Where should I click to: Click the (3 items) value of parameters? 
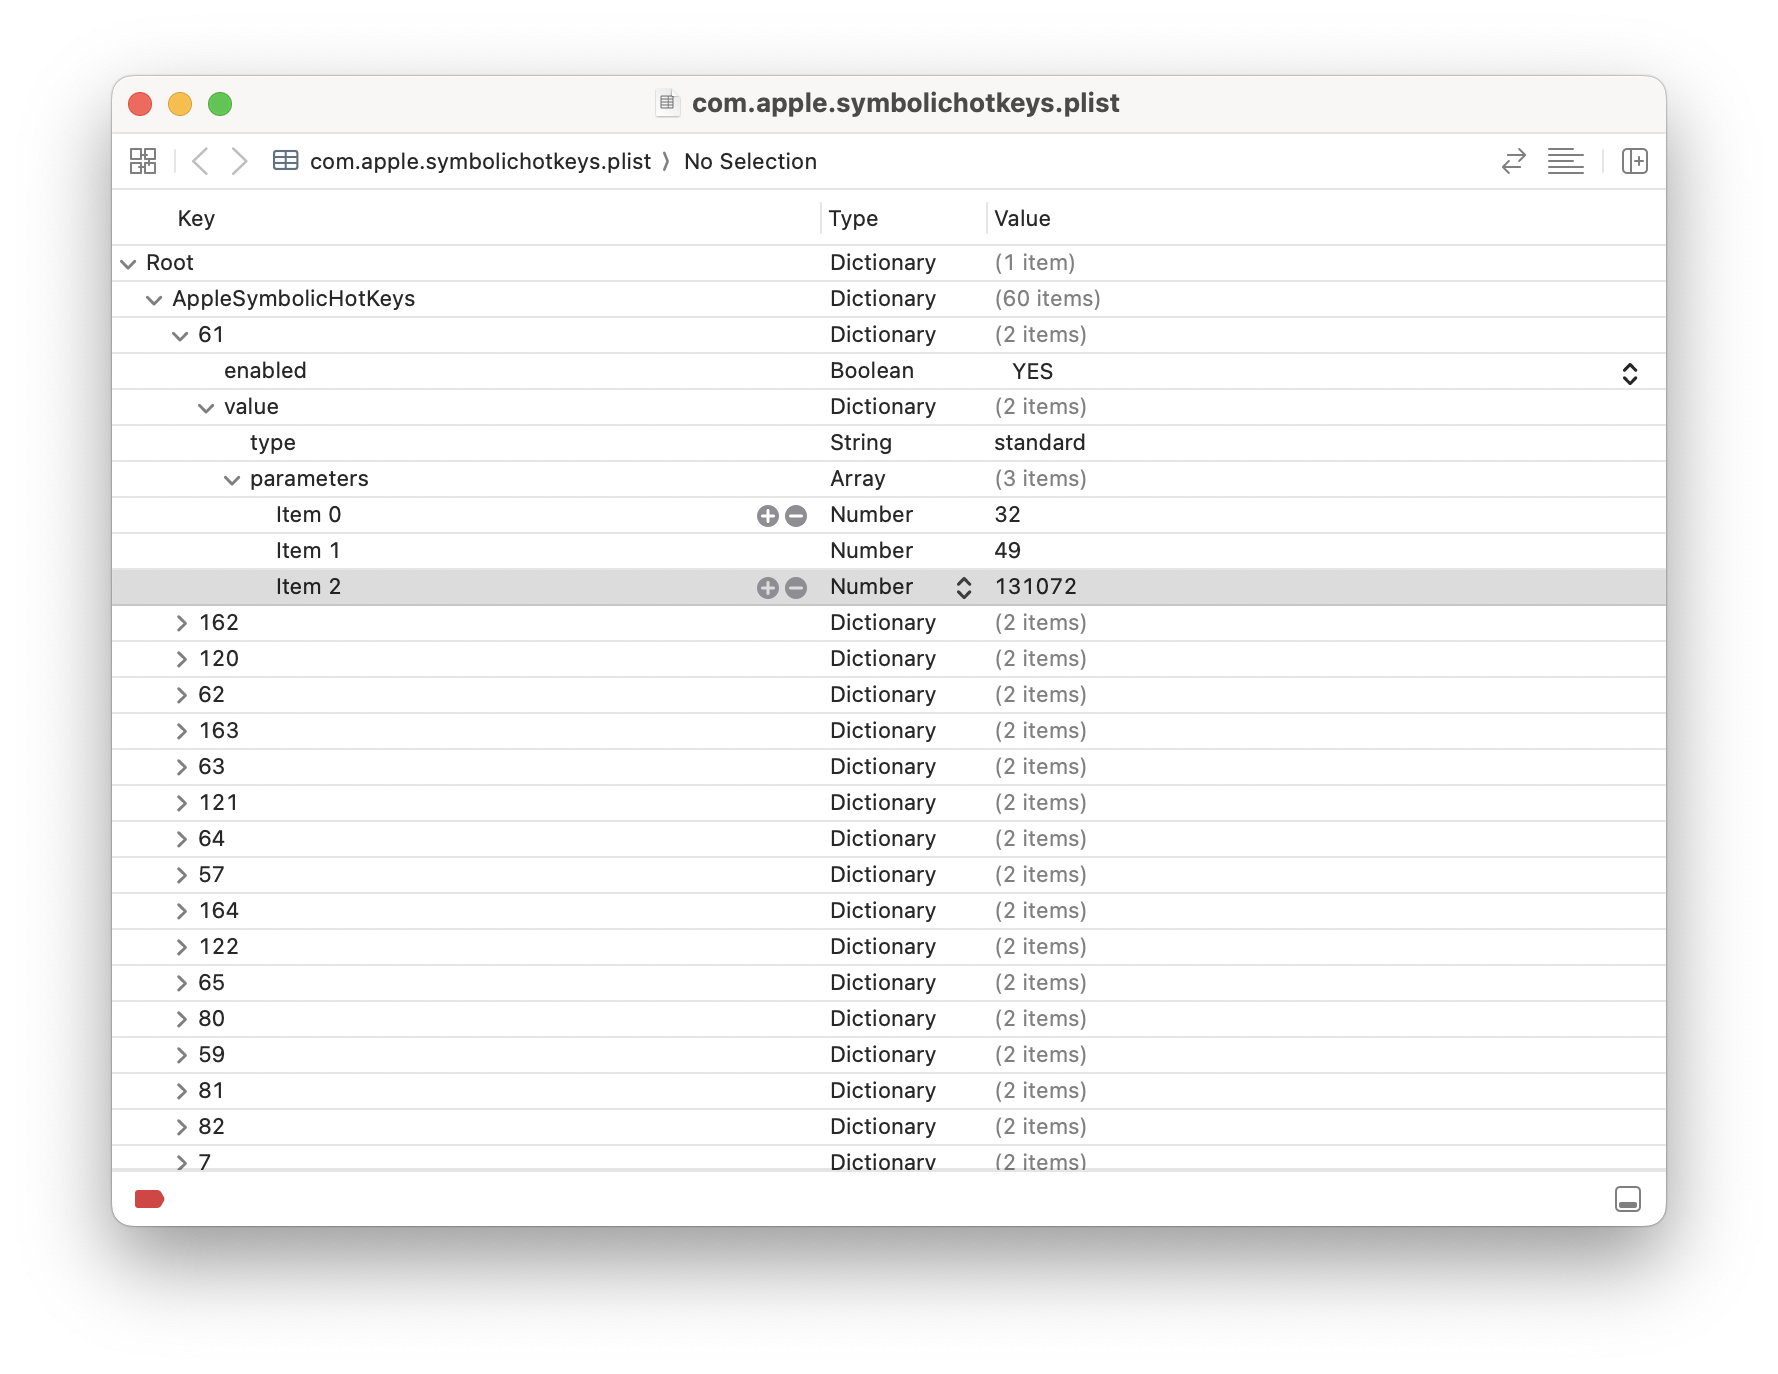[1040, 479]
